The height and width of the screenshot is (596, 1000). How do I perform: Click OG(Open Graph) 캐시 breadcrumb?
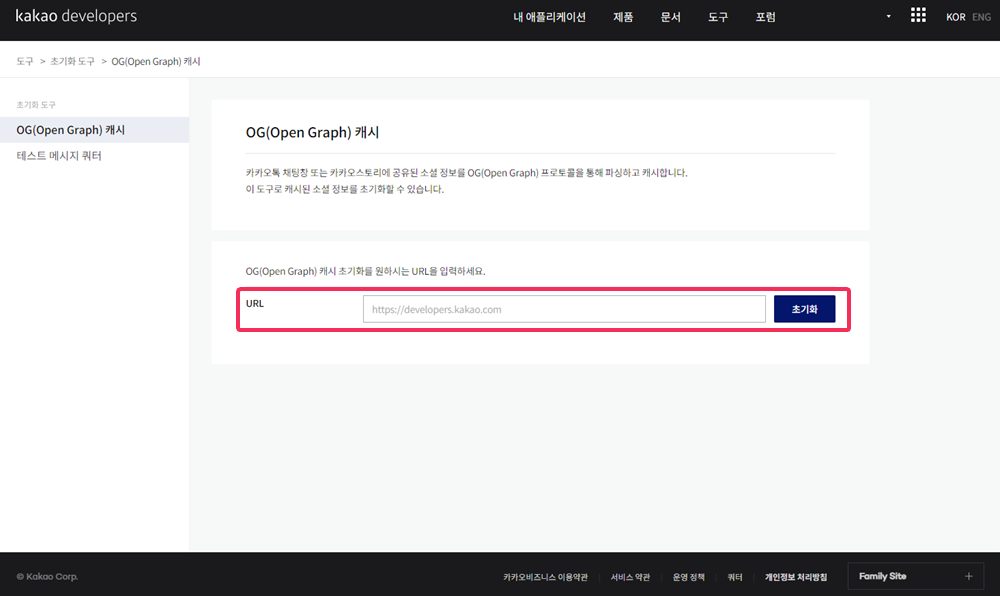(x=156, y=61)
